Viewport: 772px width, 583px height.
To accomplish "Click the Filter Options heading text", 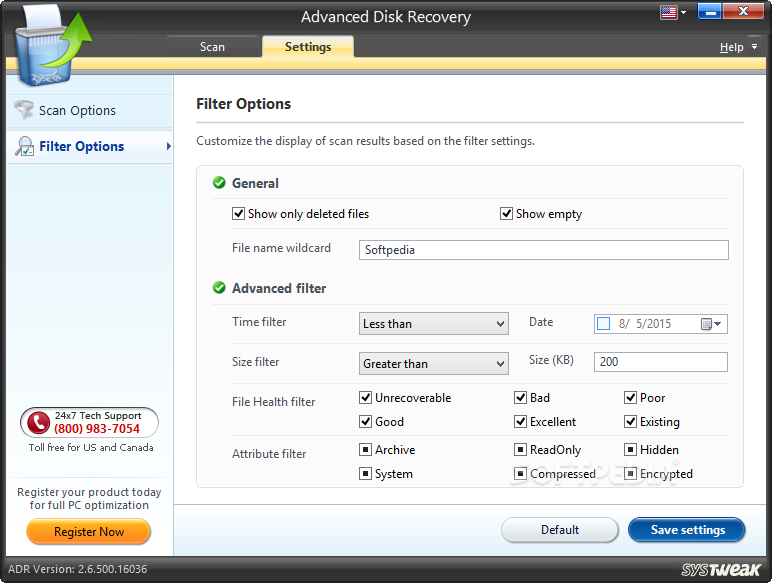I will (x=244, y=104).
